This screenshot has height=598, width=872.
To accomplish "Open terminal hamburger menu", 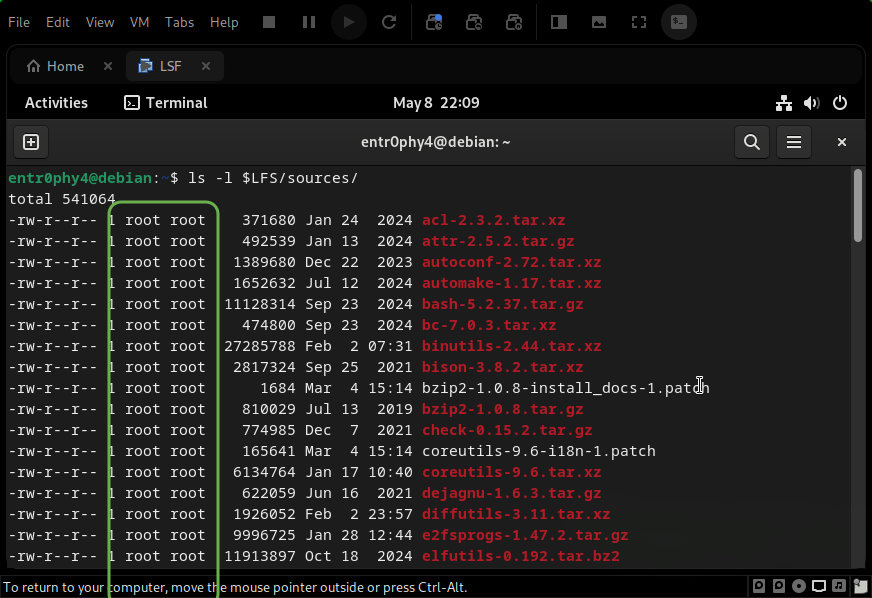I will pos(794,142).
